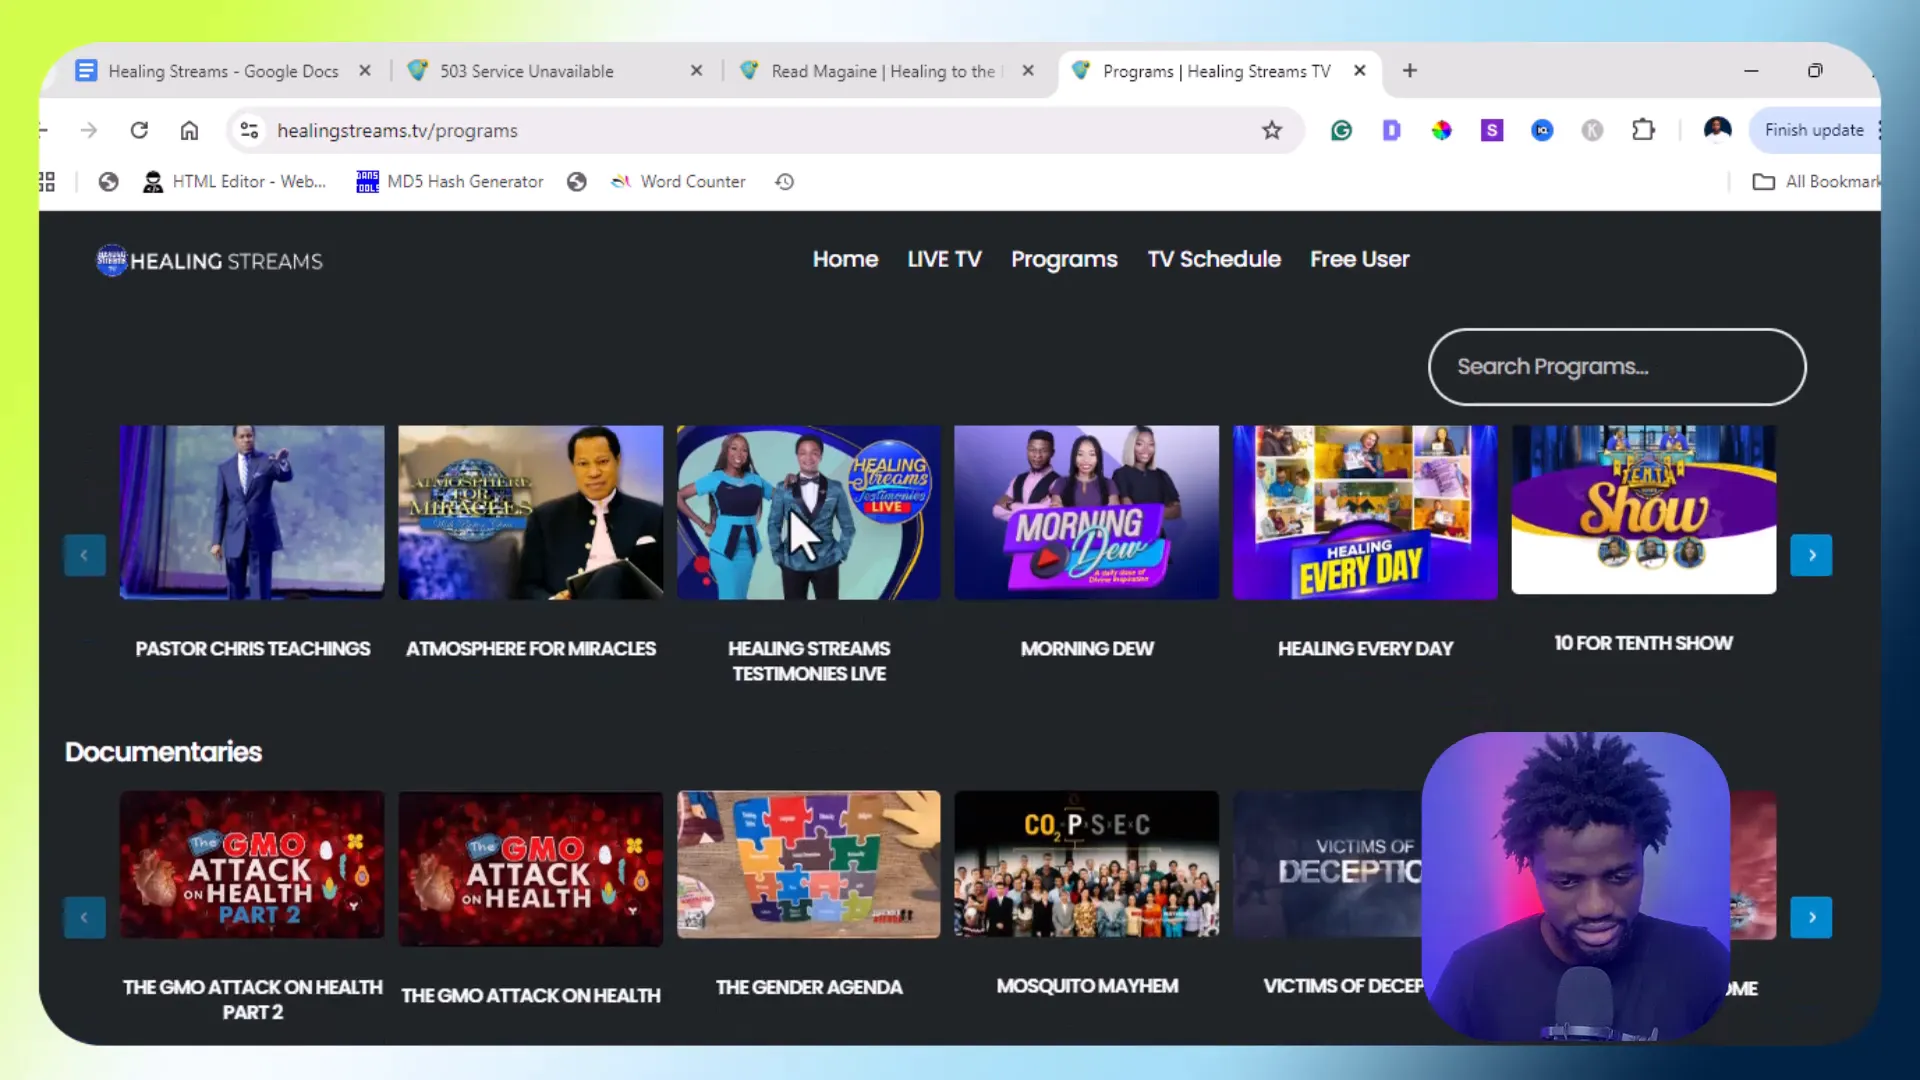1920x1080 pixels.
Task: Slide programs carousel left with arrow
Action: [x=85, y=555]
